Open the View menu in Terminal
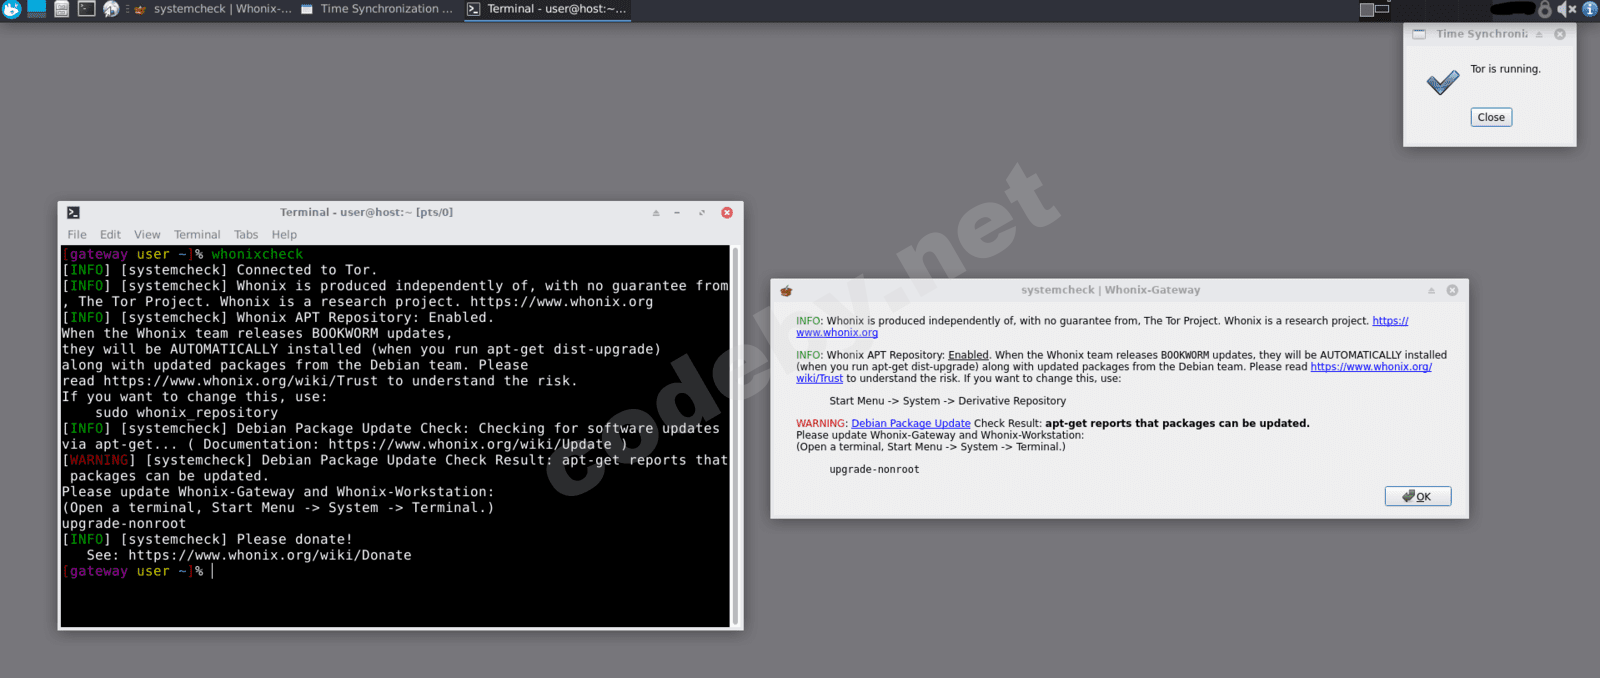1600x678 pixels. [147, 235]
